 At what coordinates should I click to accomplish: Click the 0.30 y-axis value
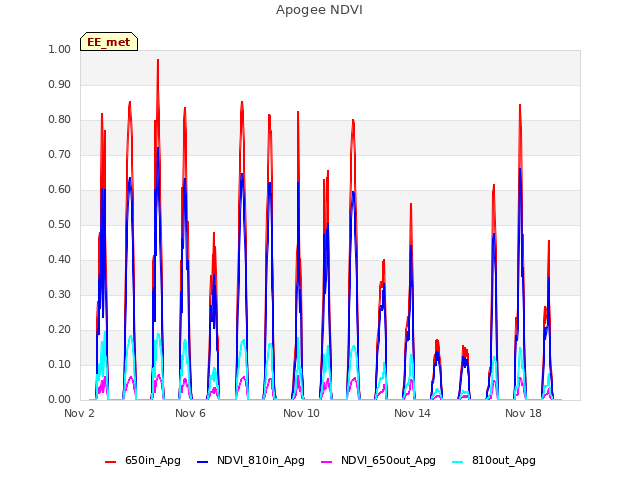click(60, 295)
